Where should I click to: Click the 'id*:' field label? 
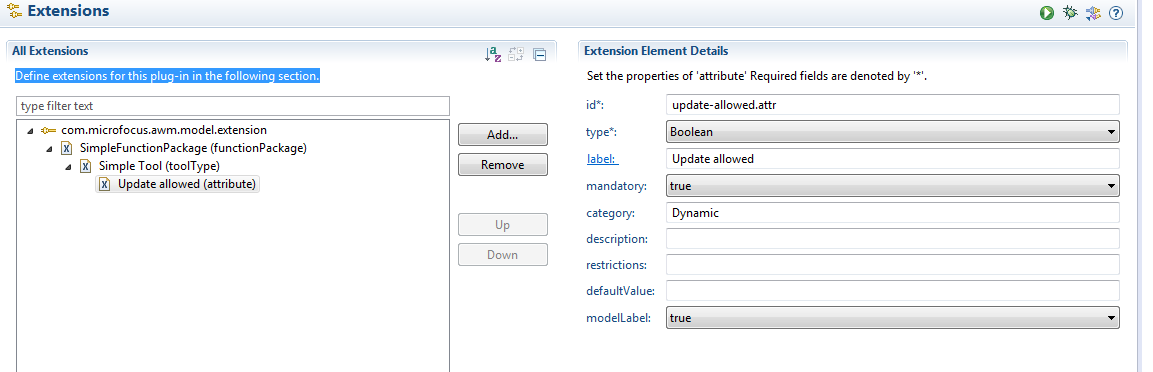[595, 105]
